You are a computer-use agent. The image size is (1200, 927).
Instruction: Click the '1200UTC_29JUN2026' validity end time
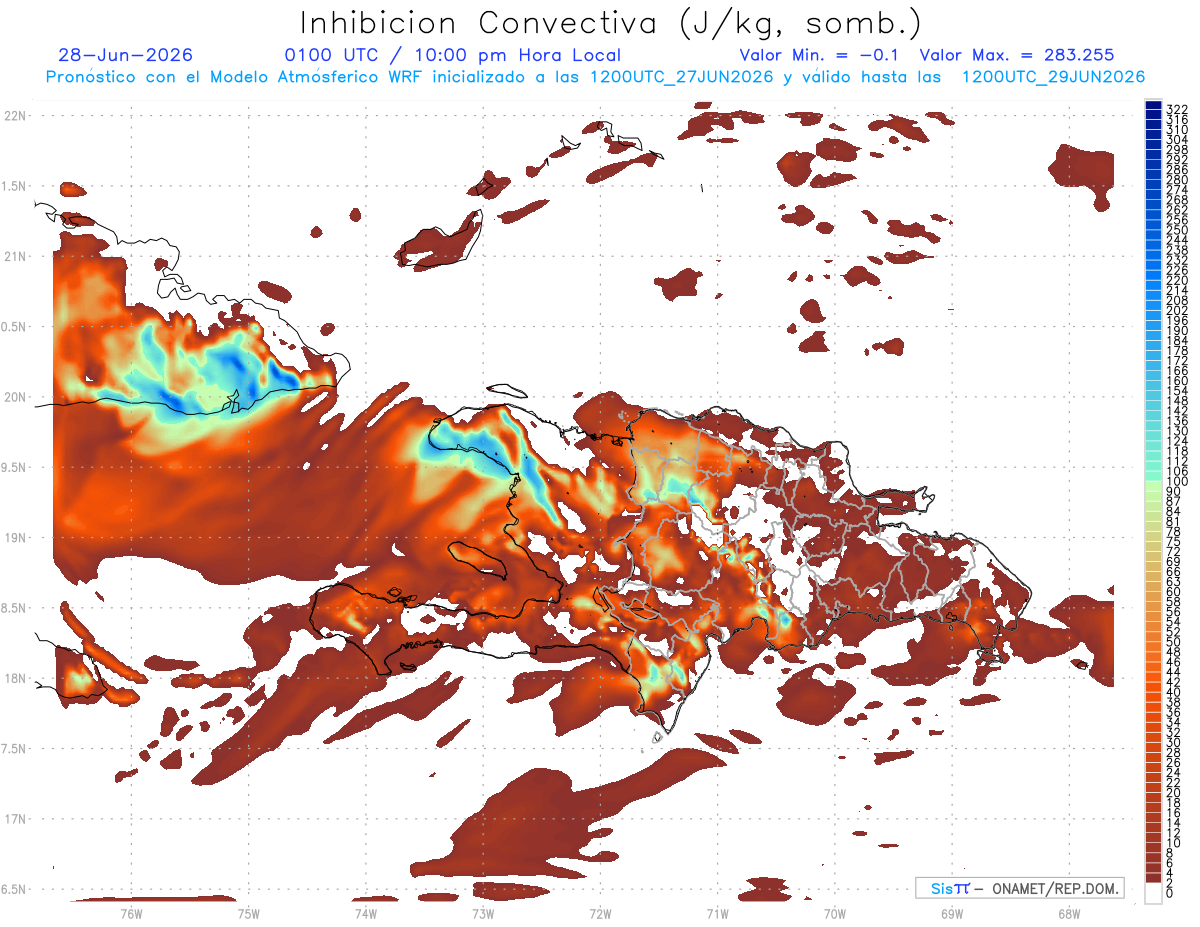point(1053,77)
